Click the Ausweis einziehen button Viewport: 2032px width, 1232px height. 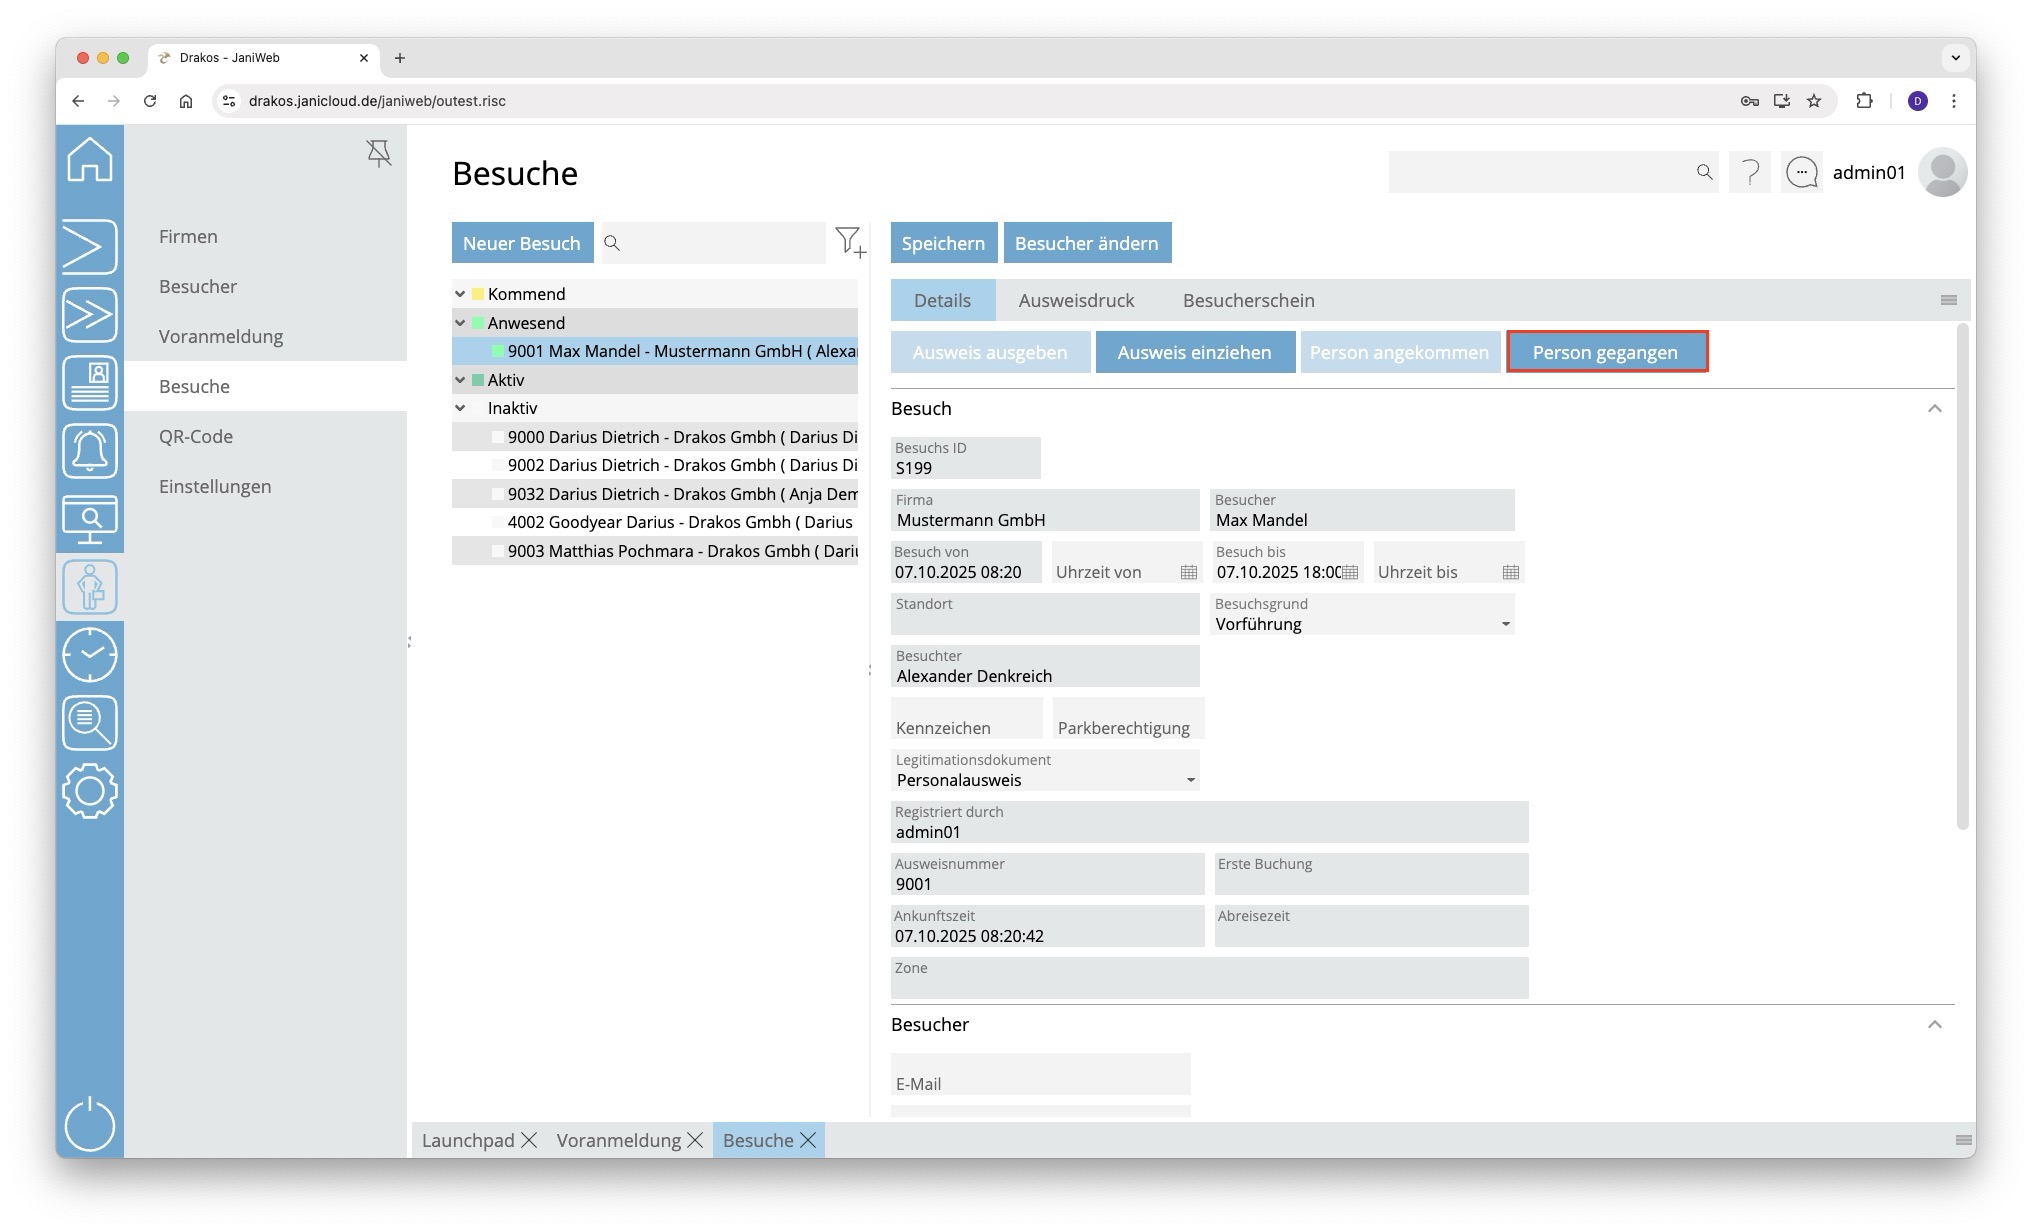[x=1194, y=353]
